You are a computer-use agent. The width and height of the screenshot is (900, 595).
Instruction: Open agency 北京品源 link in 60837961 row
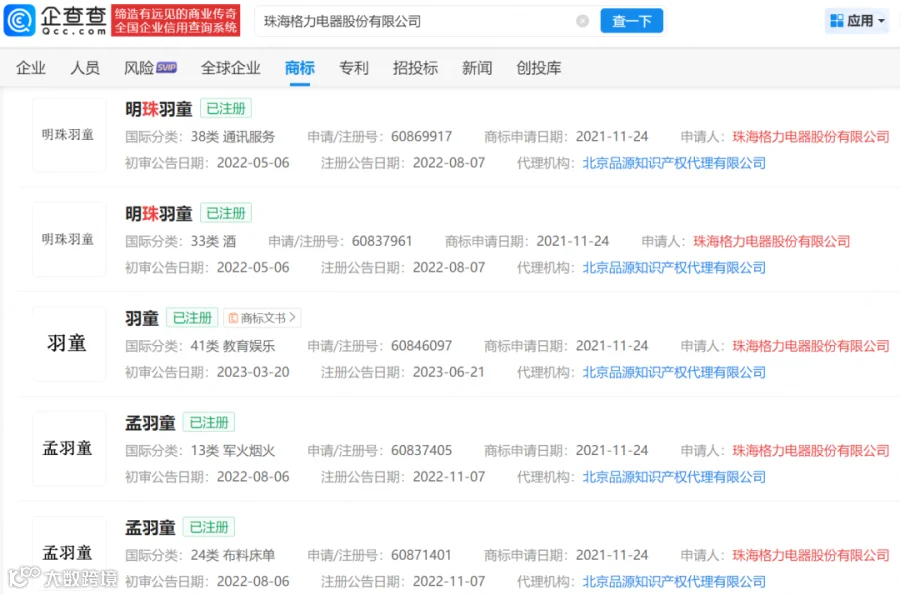[x=674, y=267]
